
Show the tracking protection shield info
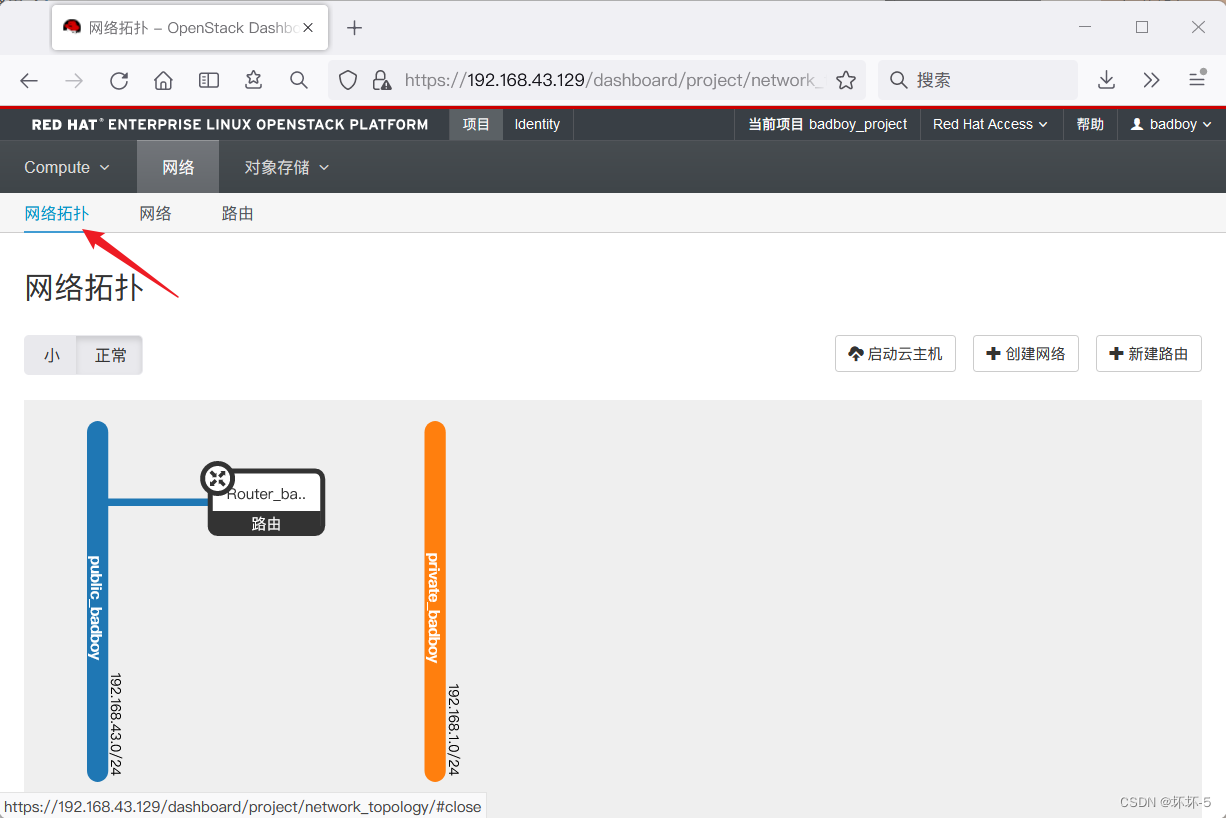(x=348, y=81)
